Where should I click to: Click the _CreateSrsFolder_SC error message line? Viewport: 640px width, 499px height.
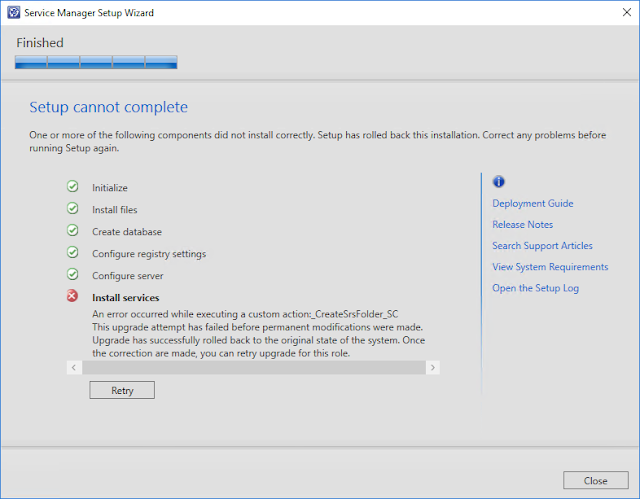[x=245, y=314]
